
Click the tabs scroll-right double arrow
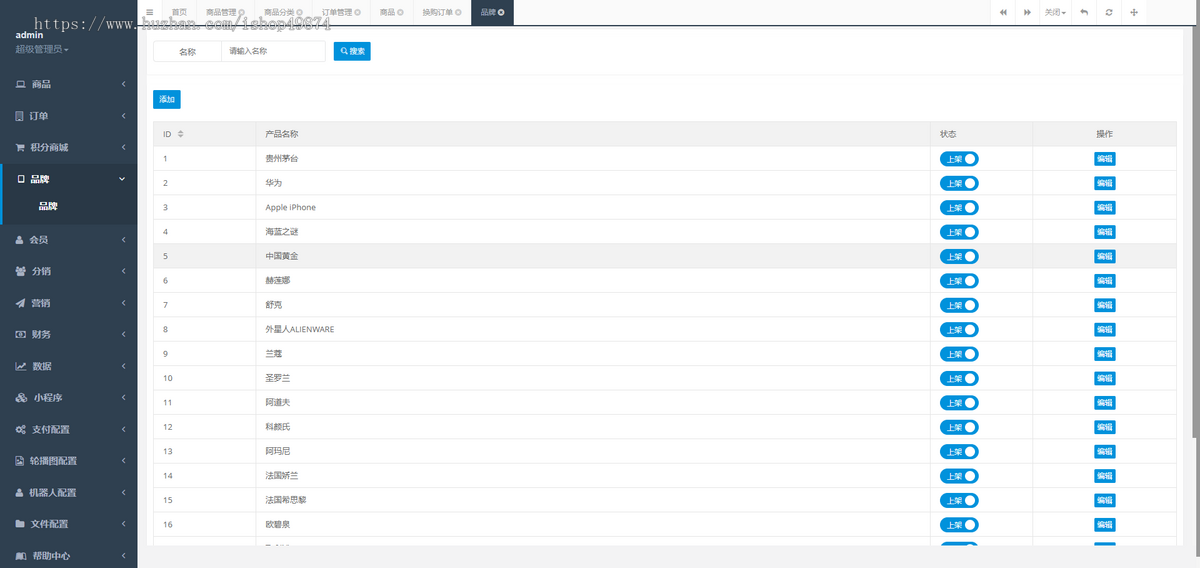click(1027, 12)
